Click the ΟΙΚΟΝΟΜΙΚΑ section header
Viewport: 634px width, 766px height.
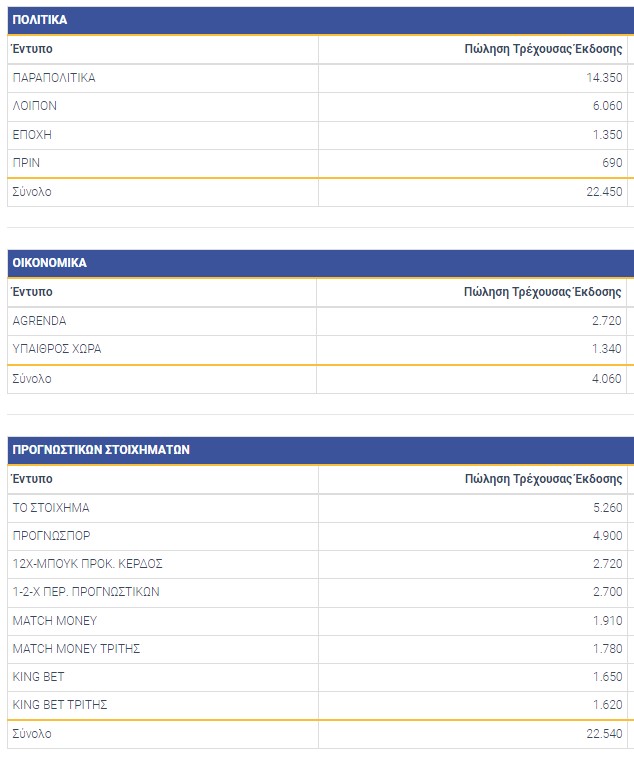point(49,263)
